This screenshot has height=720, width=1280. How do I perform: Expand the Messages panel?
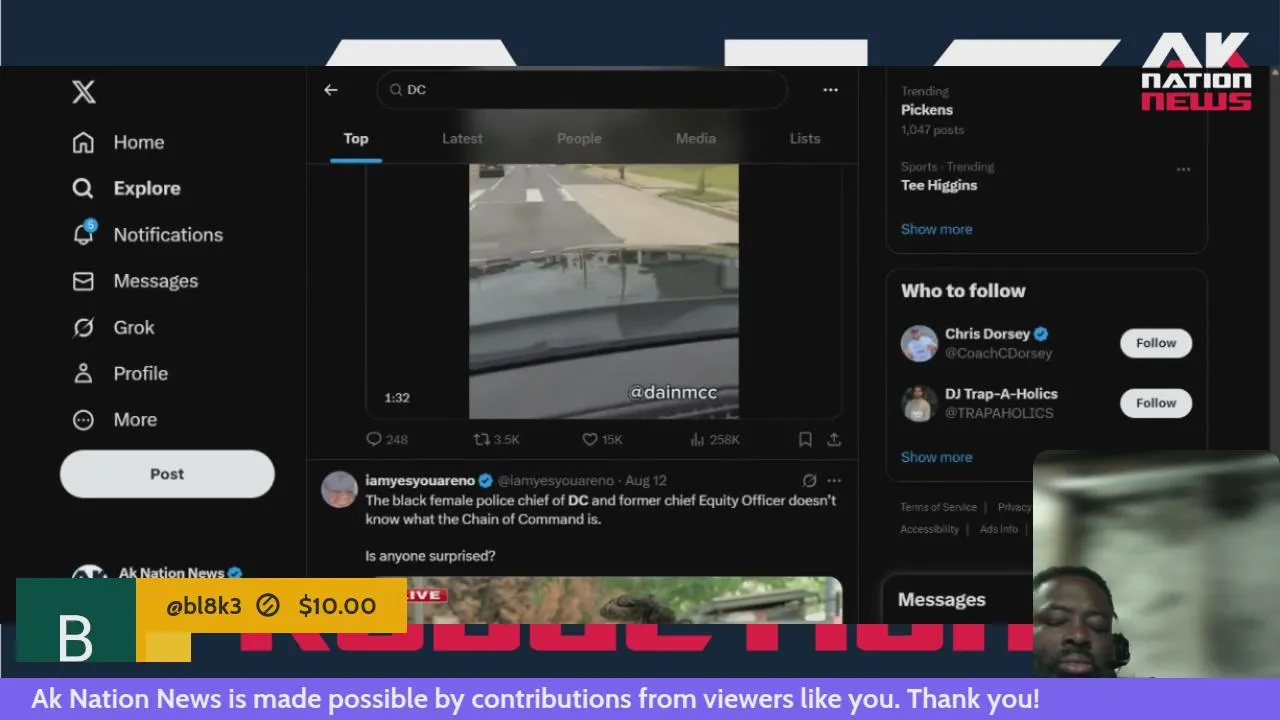coord(957,600)
